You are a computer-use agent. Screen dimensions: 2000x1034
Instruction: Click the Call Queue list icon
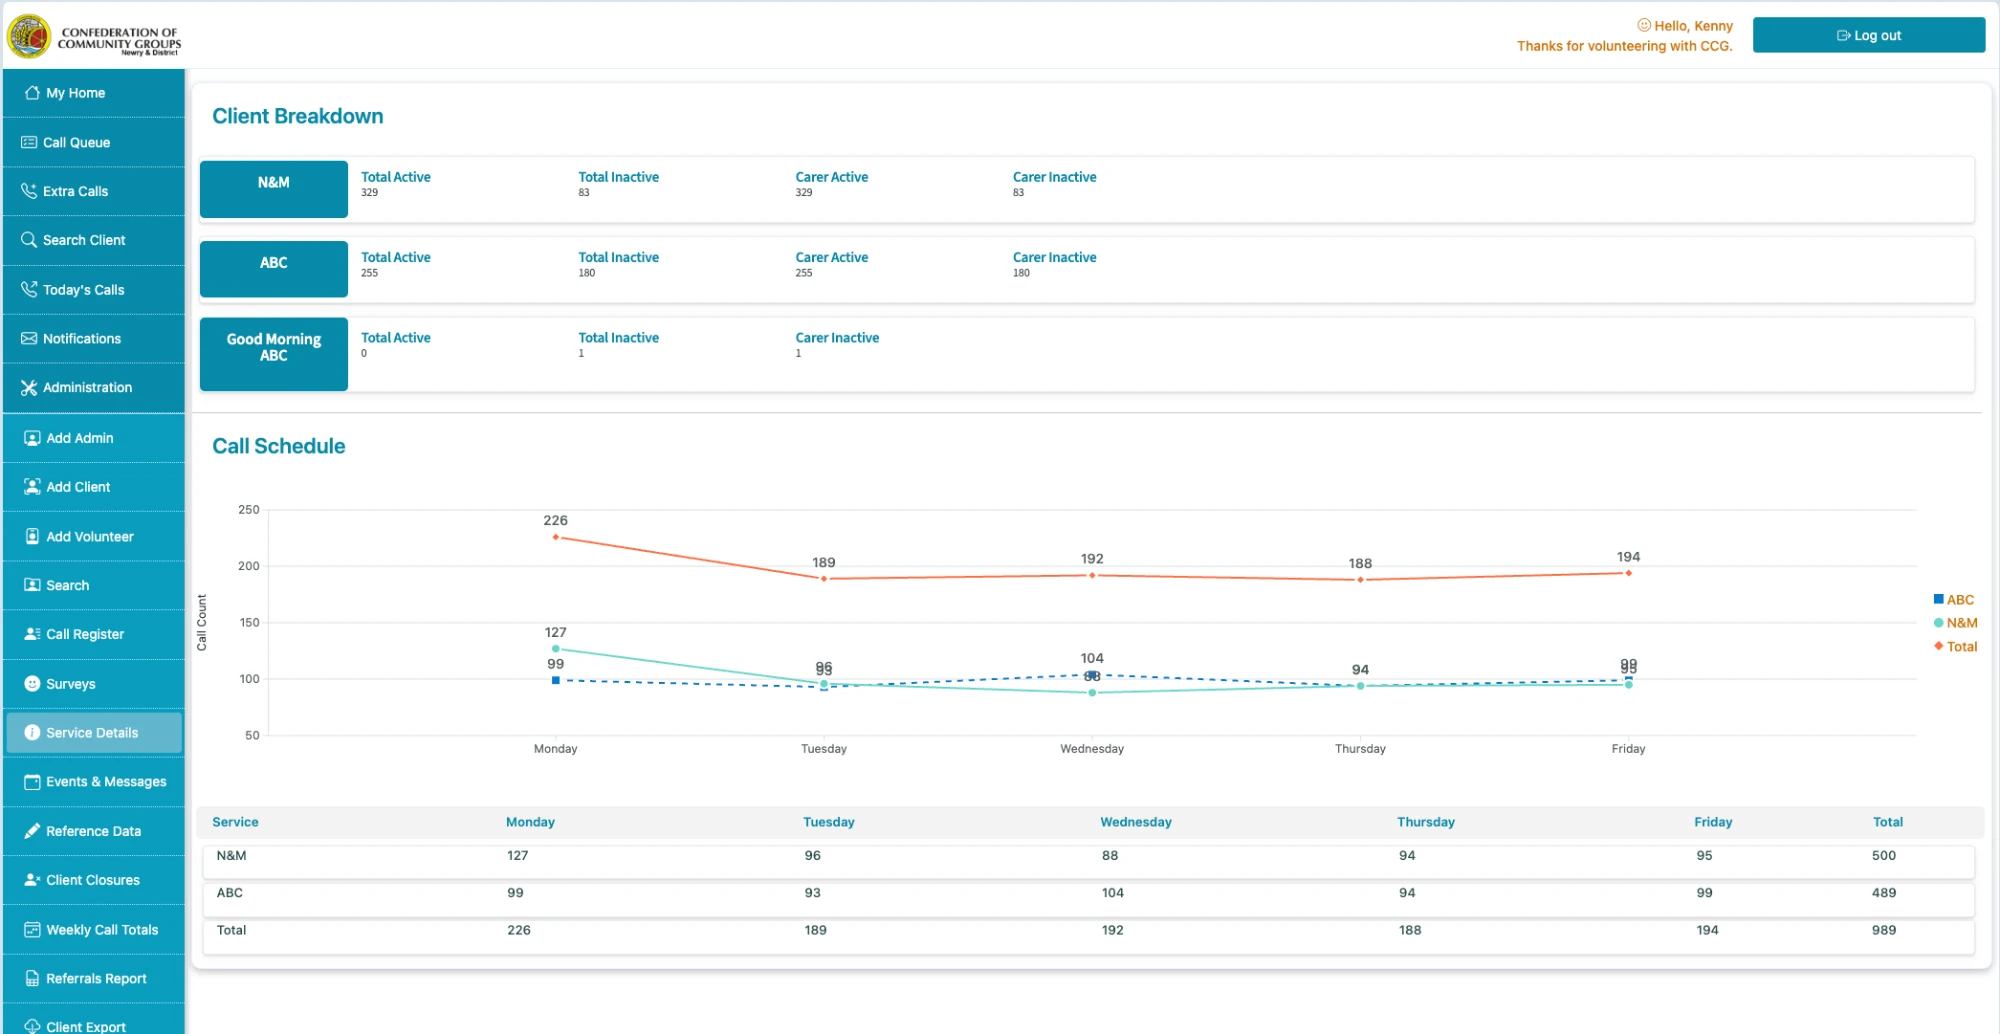(x=29, y=142)
